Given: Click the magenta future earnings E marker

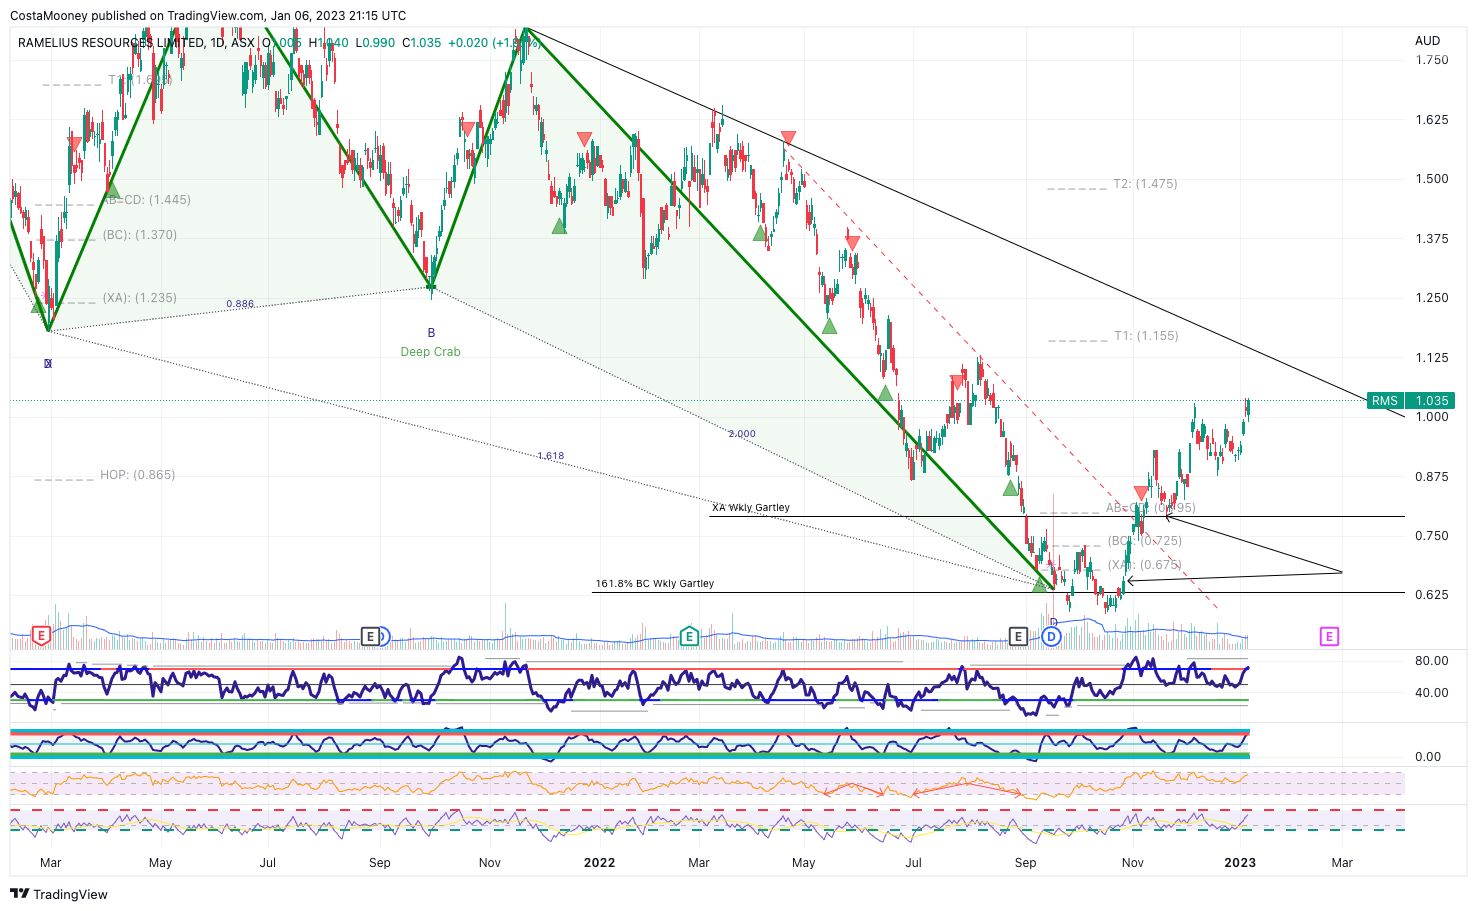Looking at the screenshot, I should [x=1329, y=636].
